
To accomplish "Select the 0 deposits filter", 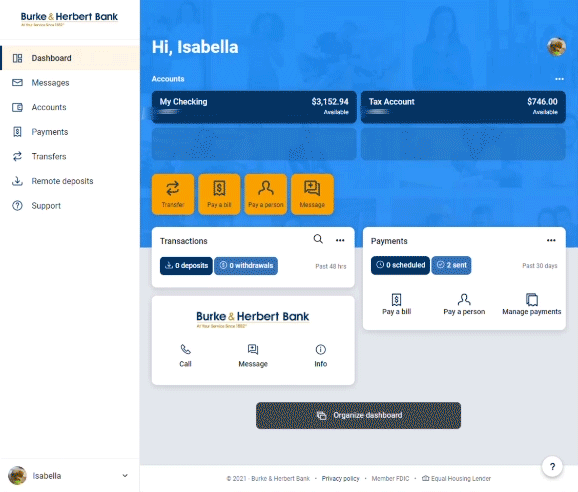I will pyautogui.click(x=186, y=266).
